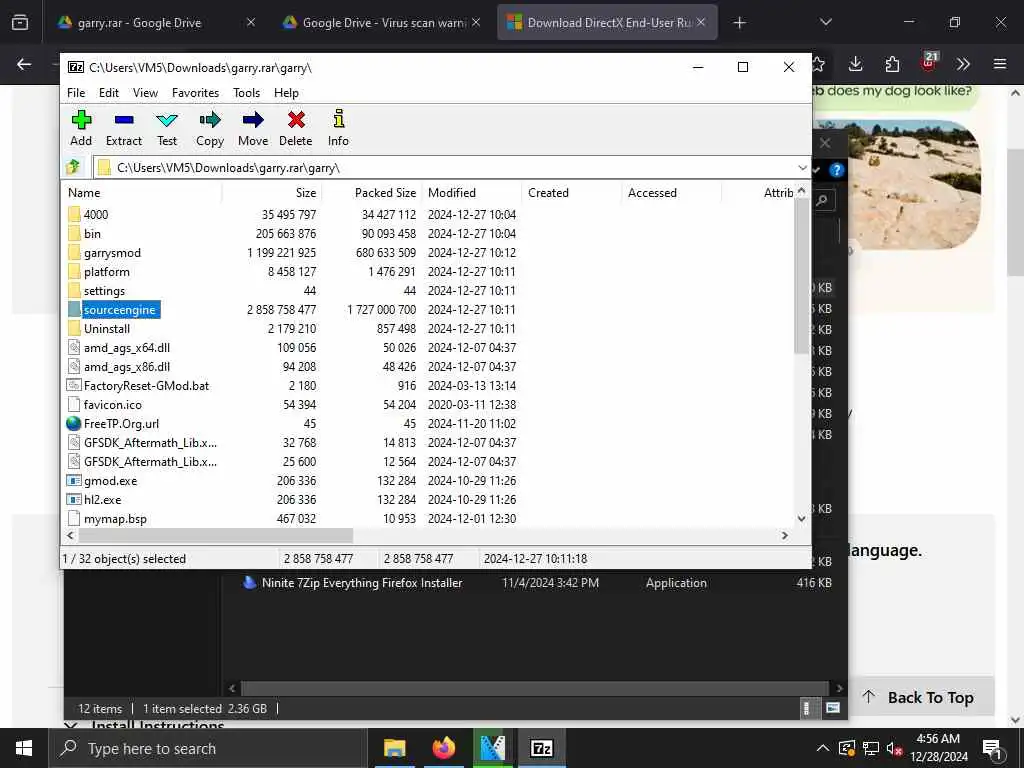The image size is (1024, 768).
Task: Select the platform folder
Action: [x=106, y=271]
